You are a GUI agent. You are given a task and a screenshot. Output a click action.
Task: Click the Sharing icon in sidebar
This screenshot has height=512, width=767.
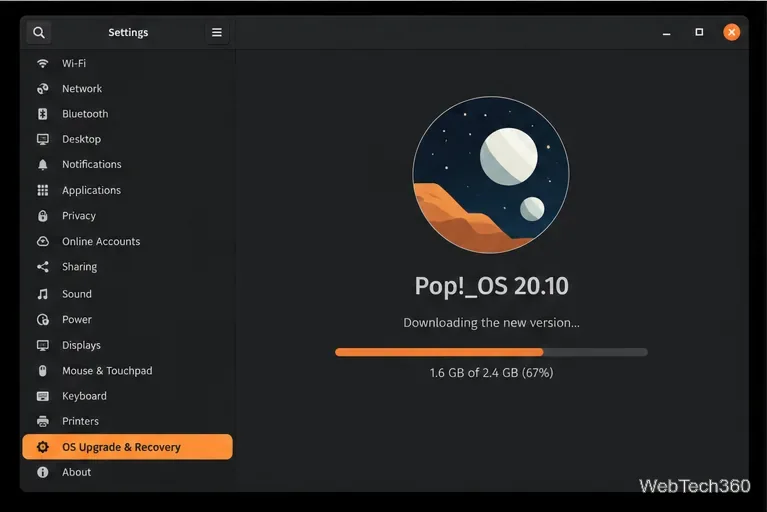43,267
